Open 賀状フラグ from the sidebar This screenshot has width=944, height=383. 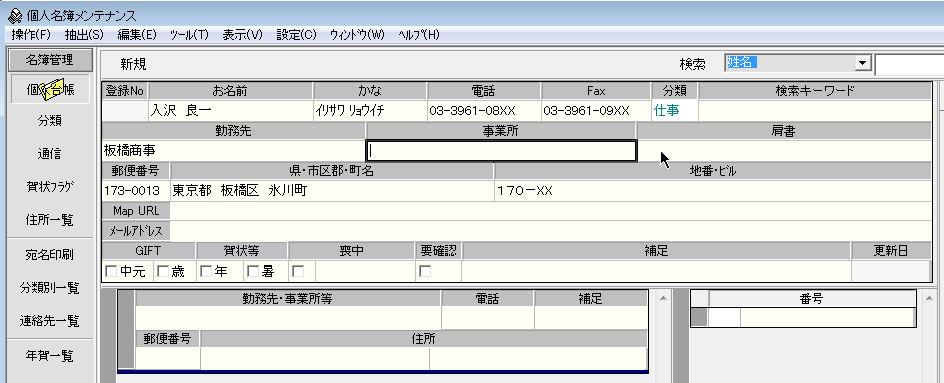pos(50,187)
